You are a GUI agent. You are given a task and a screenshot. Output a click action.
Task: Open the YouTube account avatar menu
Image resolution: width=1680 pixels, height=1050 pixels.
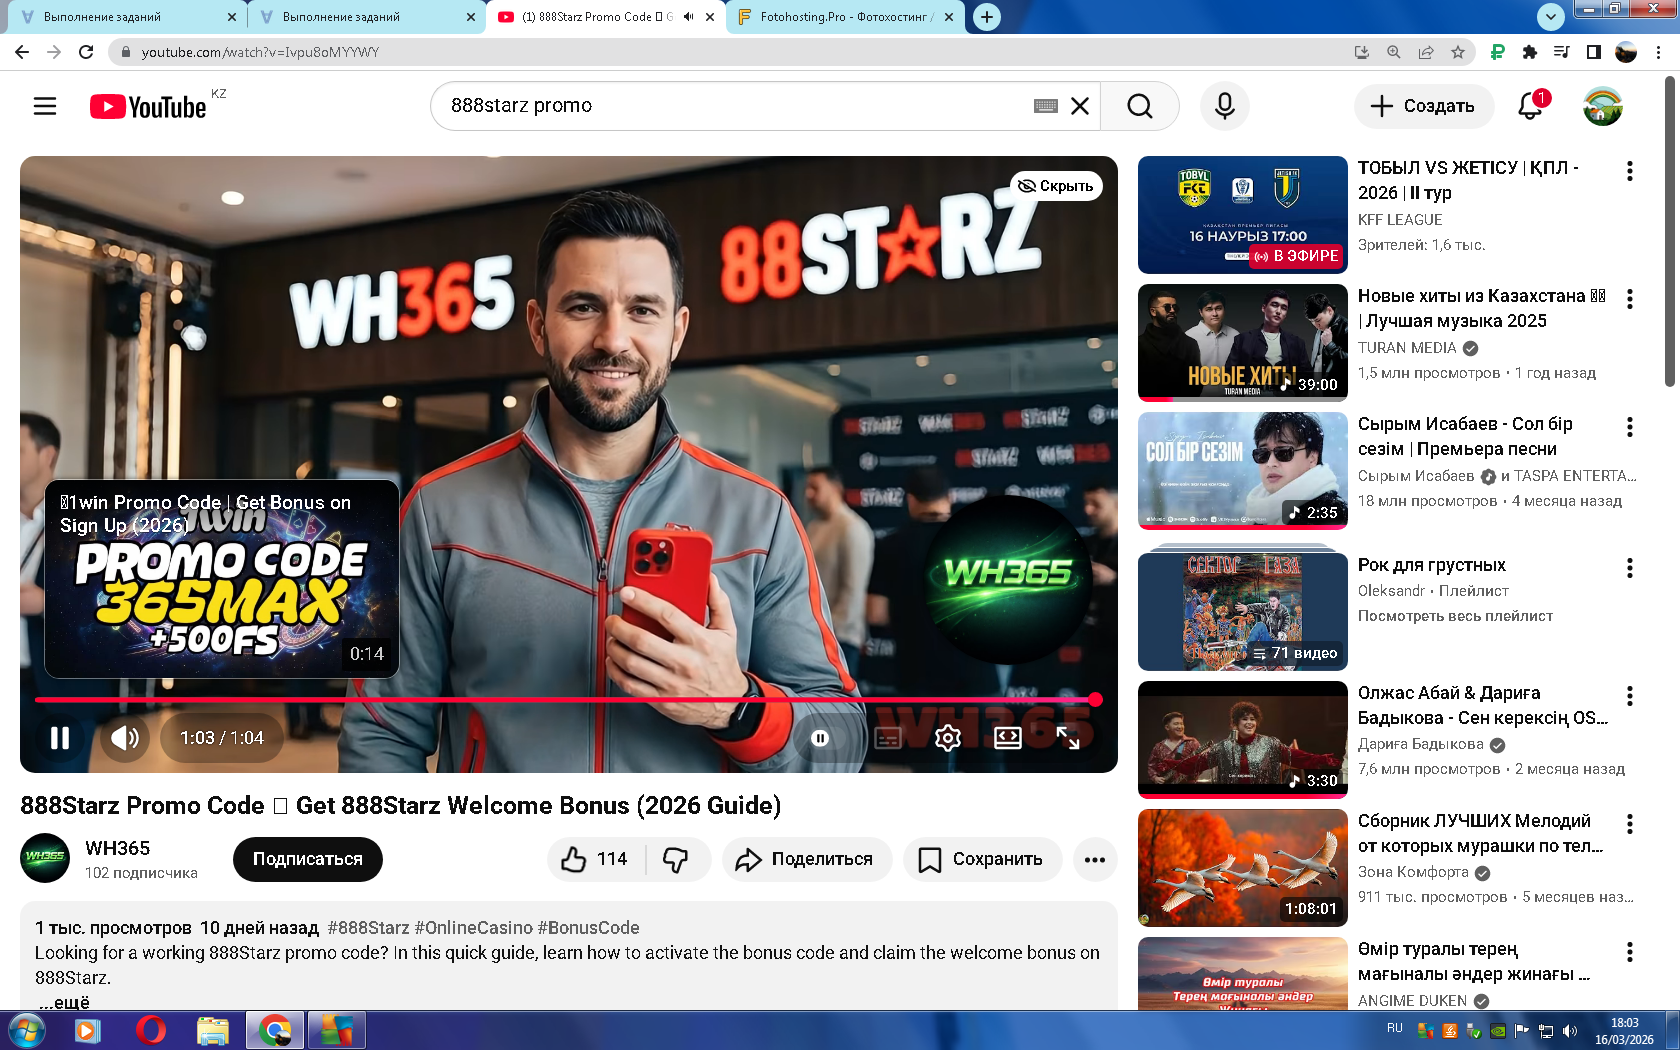1603,106
